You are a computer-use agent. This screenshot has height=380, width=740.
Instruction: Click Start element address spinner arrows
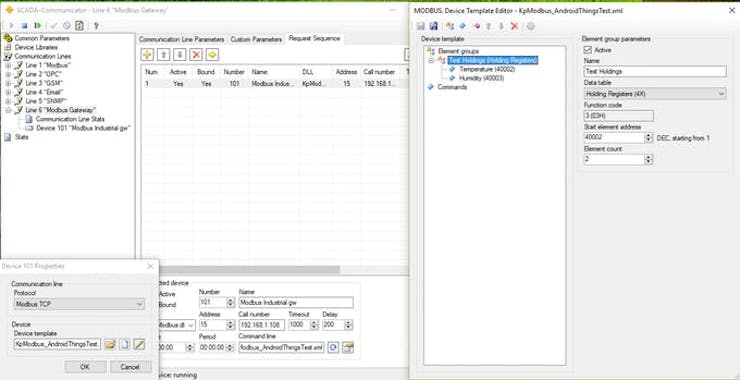coord(648,138)
